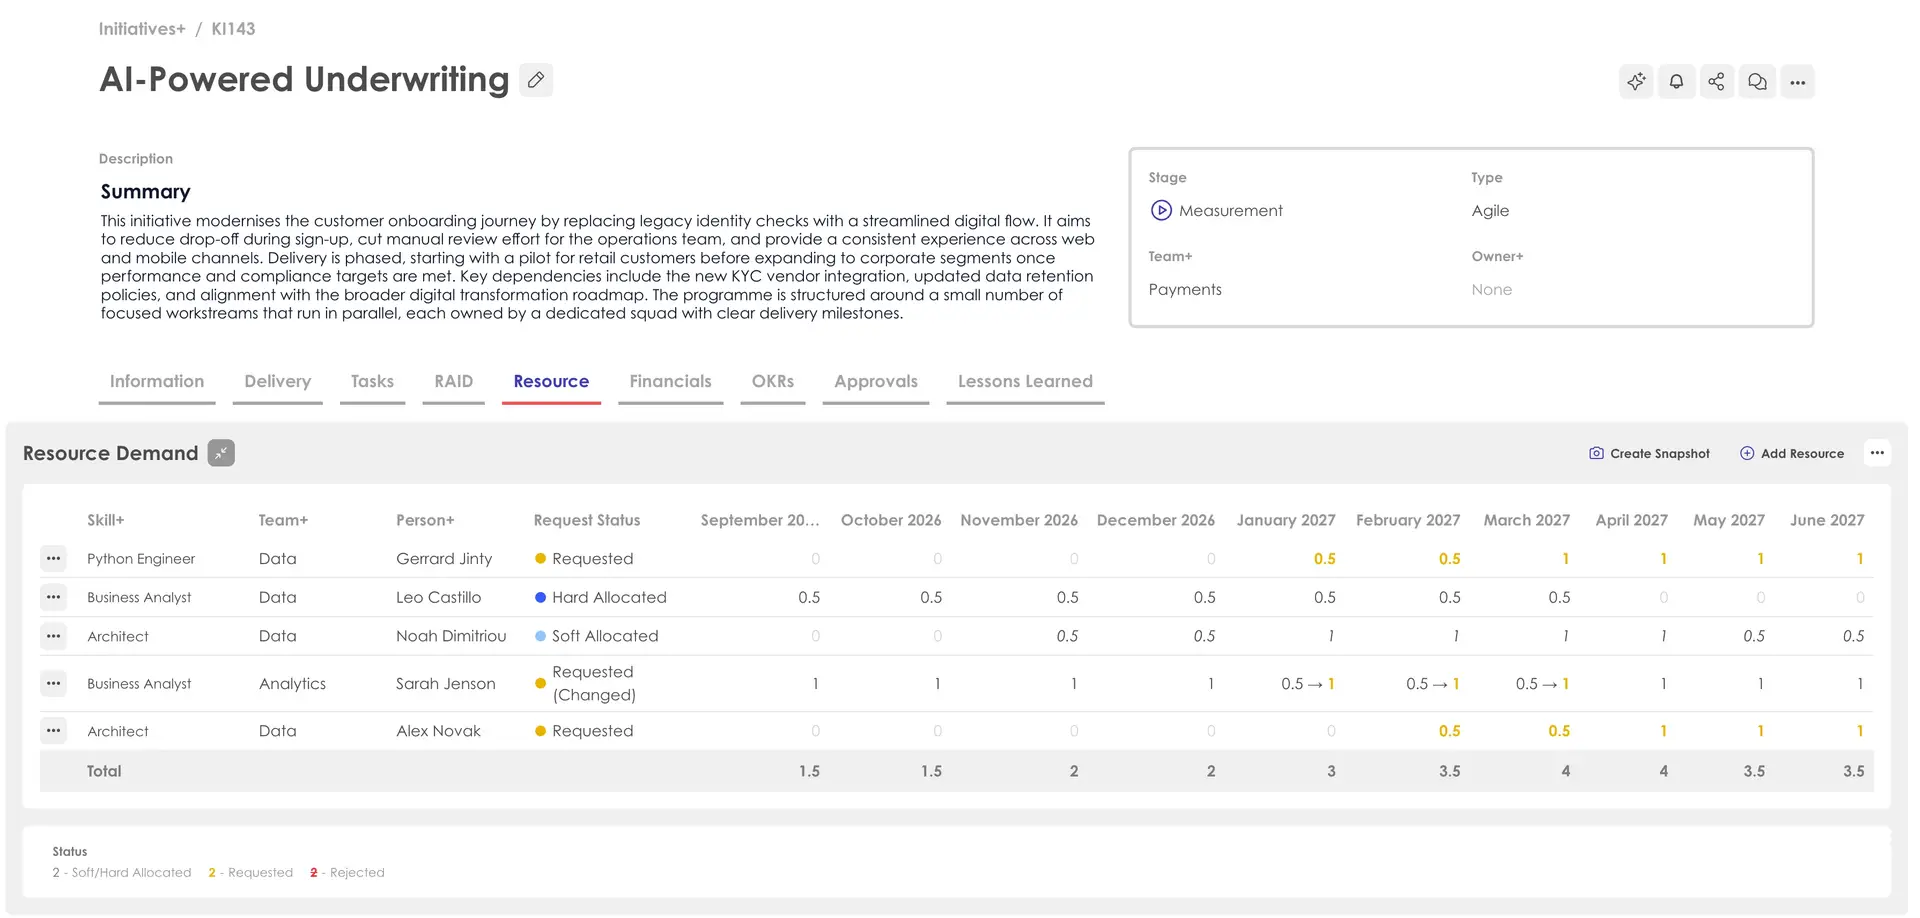This screenshot has width=1920, height=918.
Task: Click the Owner+ None value
Action: [x=1491, y=290]
